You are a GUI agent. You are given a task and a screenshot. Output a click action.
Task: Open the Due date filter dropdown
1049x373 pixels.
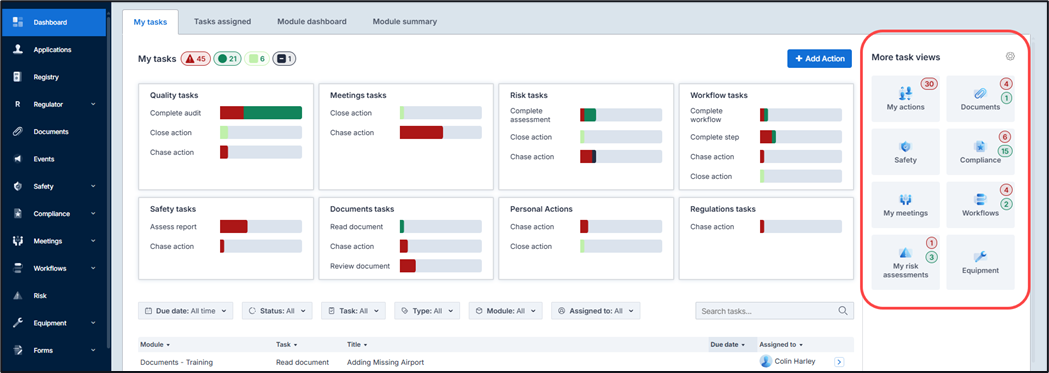click(x=186, y=311)
